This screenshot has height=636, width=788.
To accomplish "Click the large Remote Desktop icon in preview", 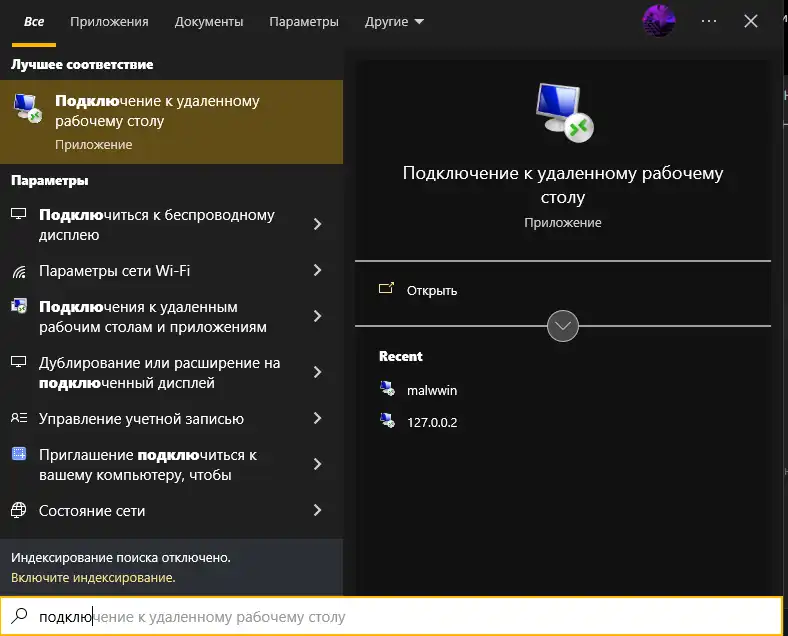I will [x=562, y=112].
